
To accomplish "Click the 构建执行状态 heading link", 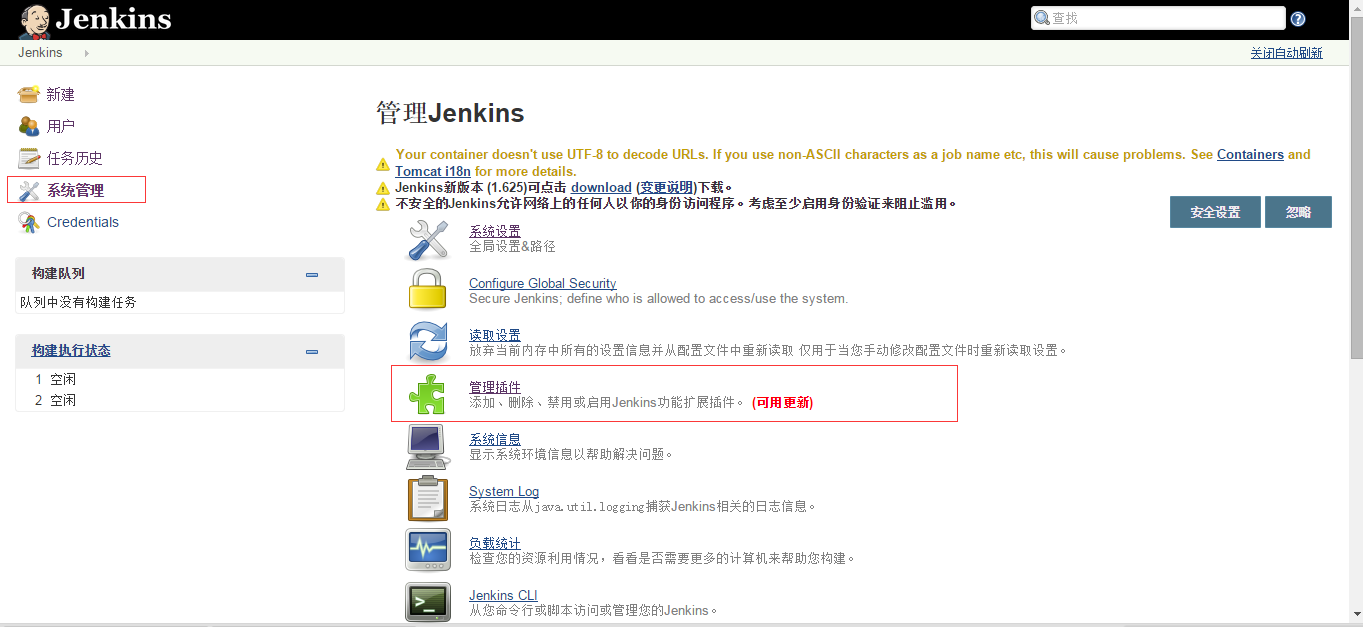I will click(x=71, y=351).
